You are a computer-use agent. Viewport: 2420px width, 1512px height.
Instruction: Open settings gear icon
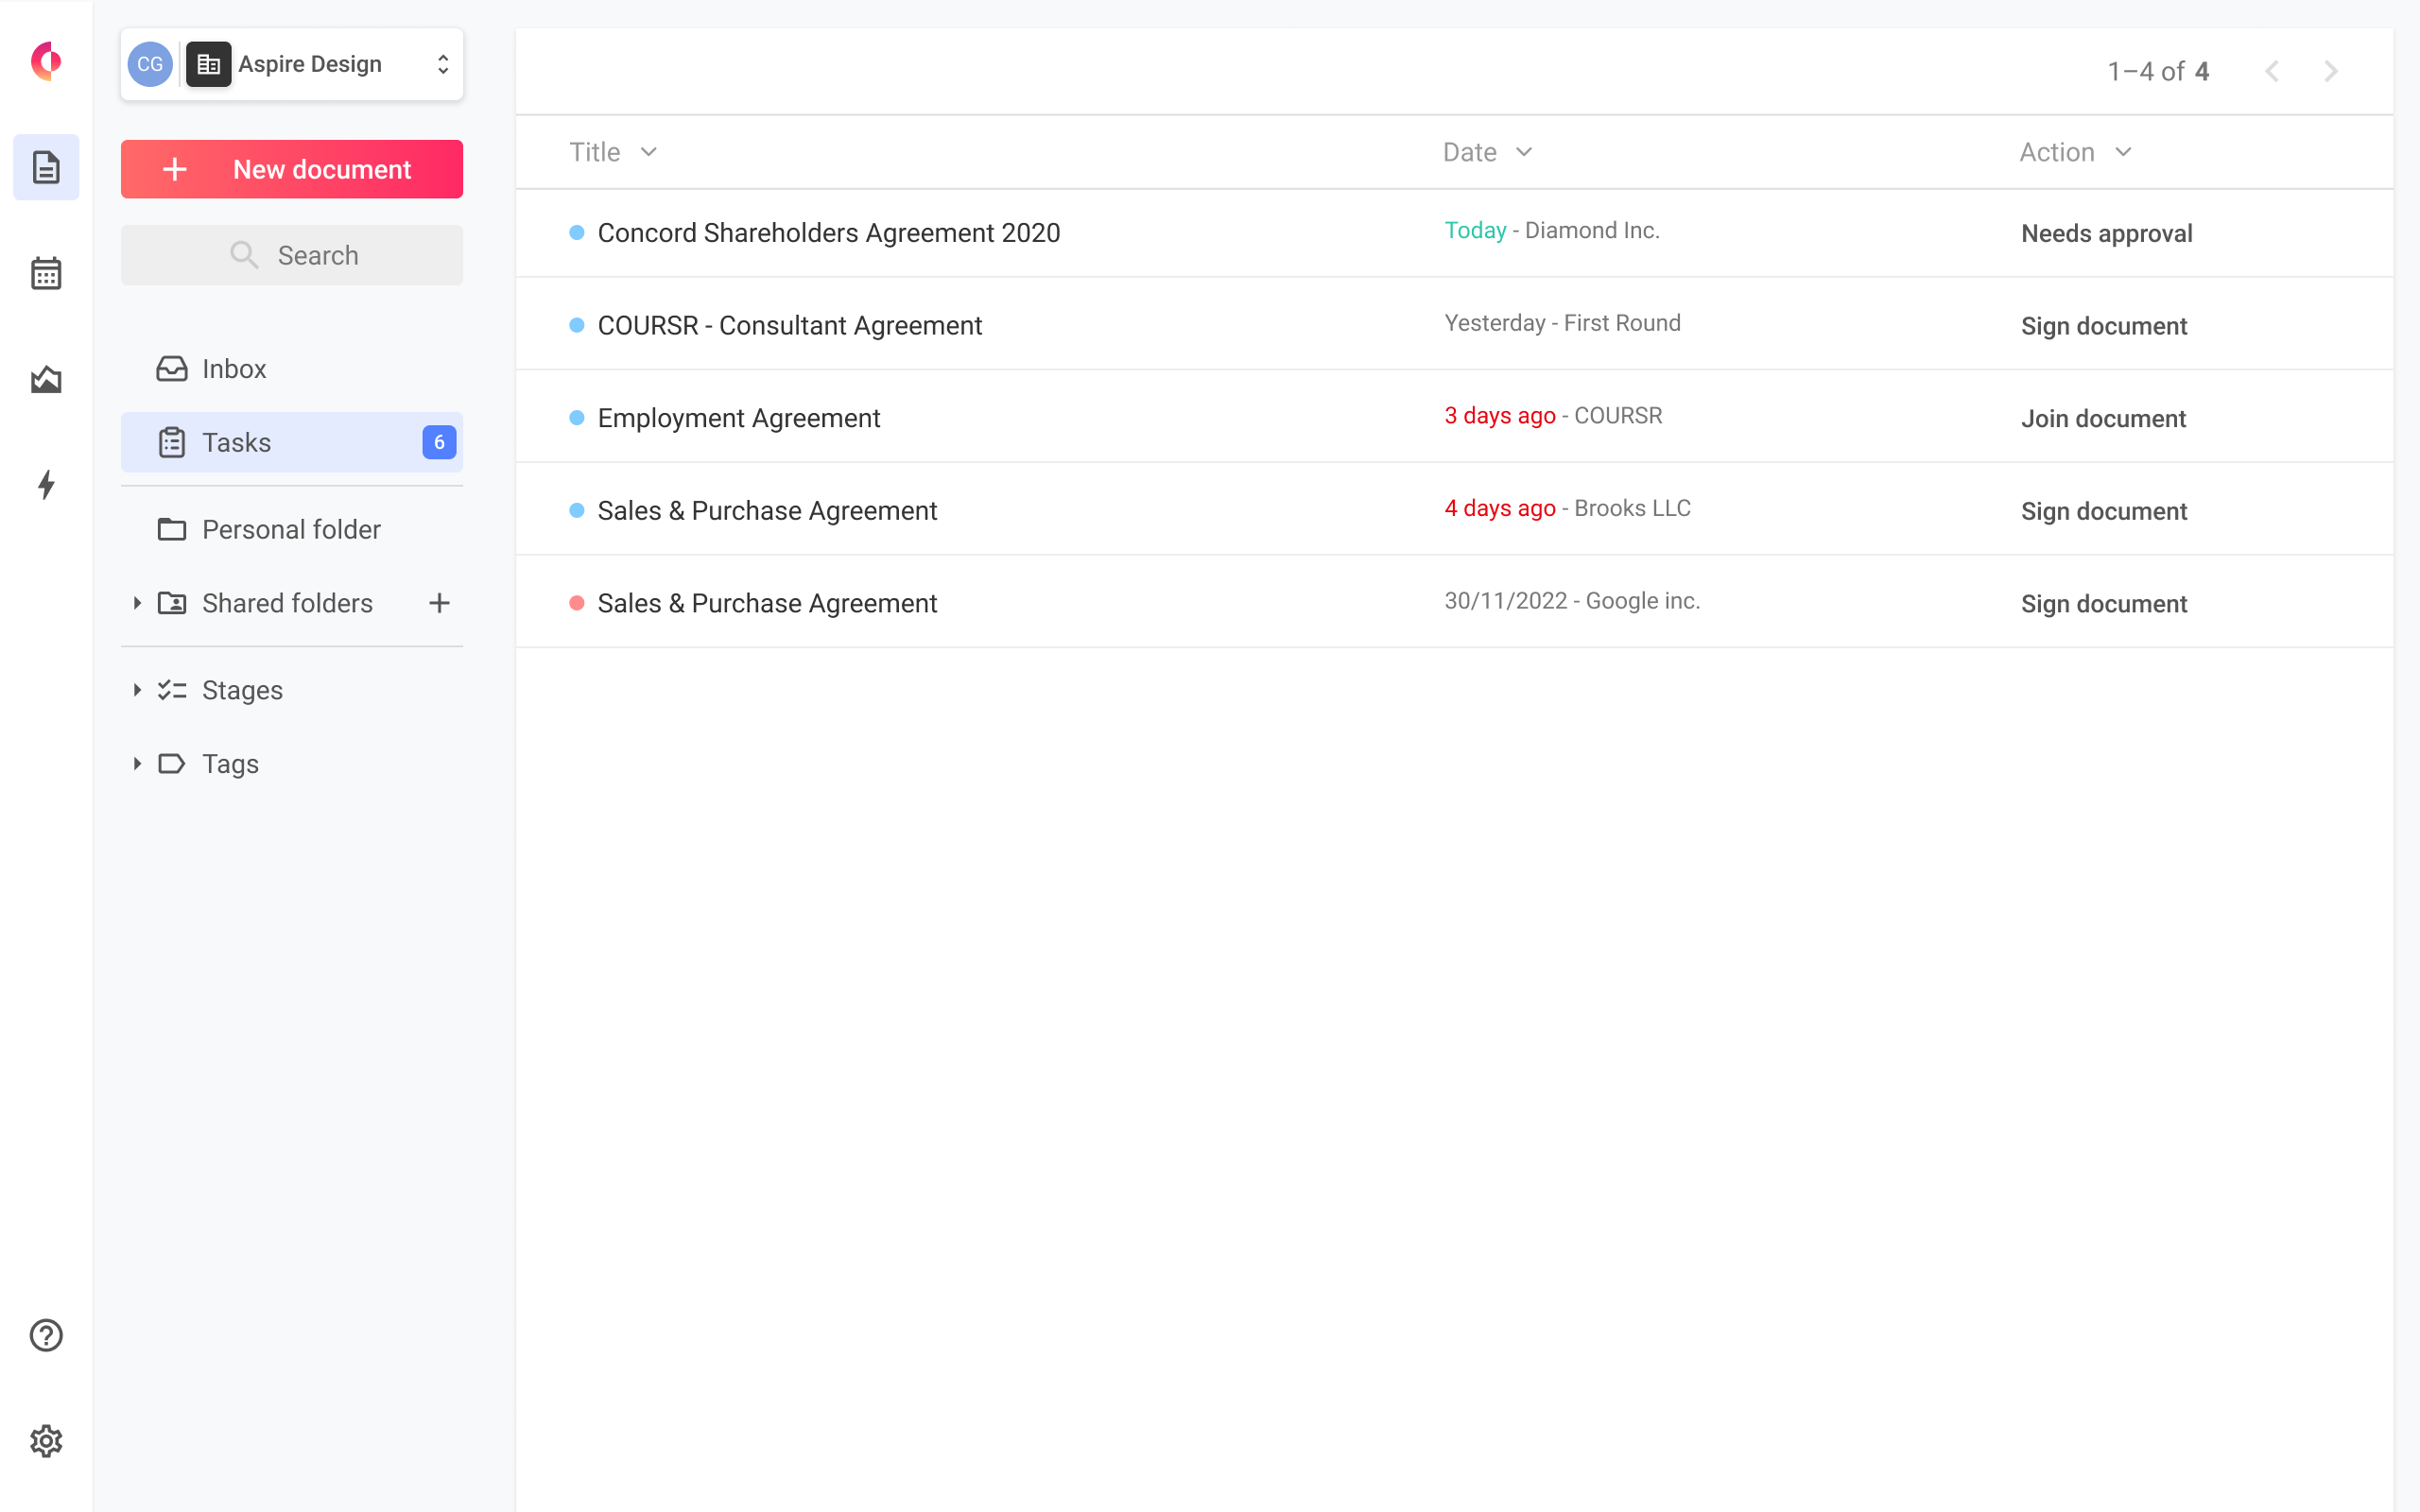point(46,1441)
